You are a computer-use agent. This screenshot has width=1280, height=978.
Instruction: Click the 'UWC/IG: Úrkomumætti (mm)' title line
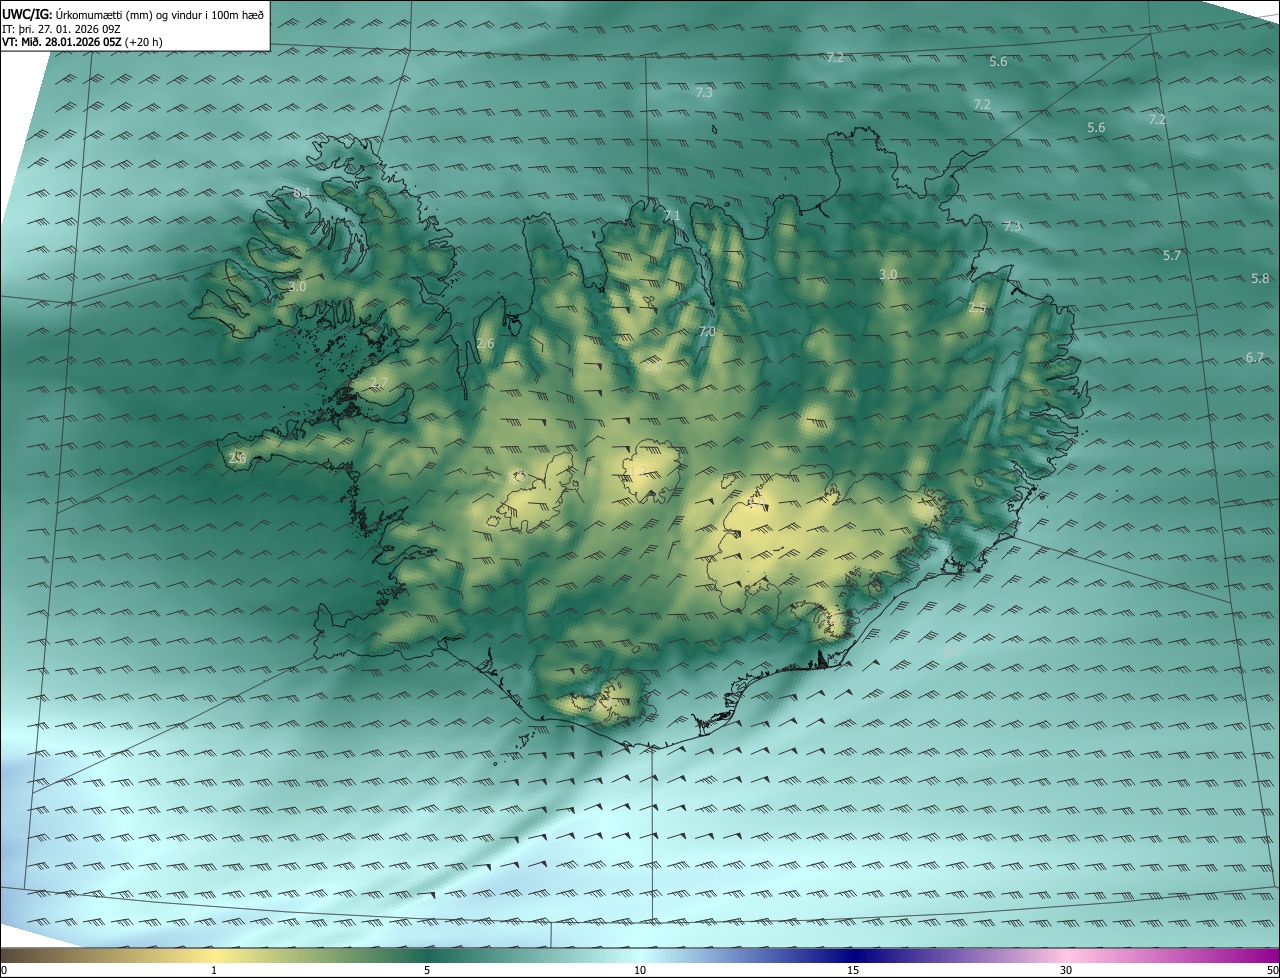[133, 14]
